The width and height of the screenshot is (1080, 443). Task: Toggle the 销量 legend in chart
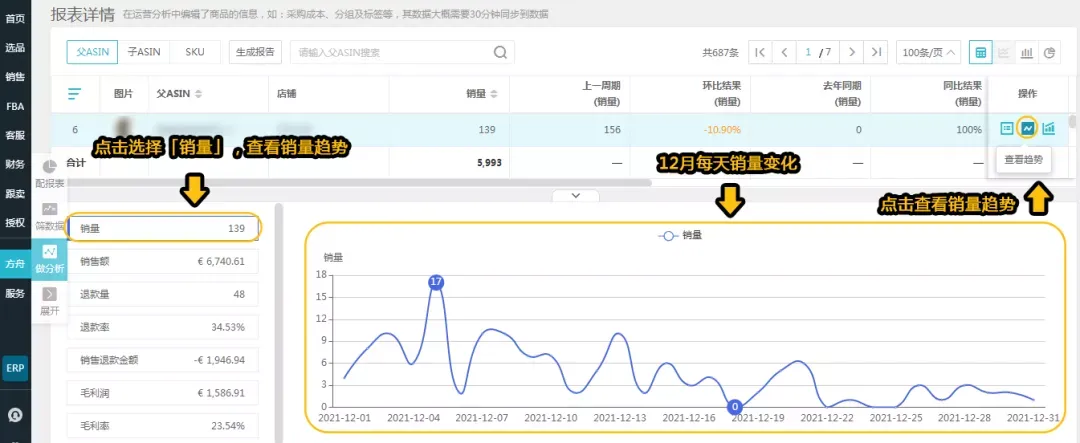[x=680, y=236]
